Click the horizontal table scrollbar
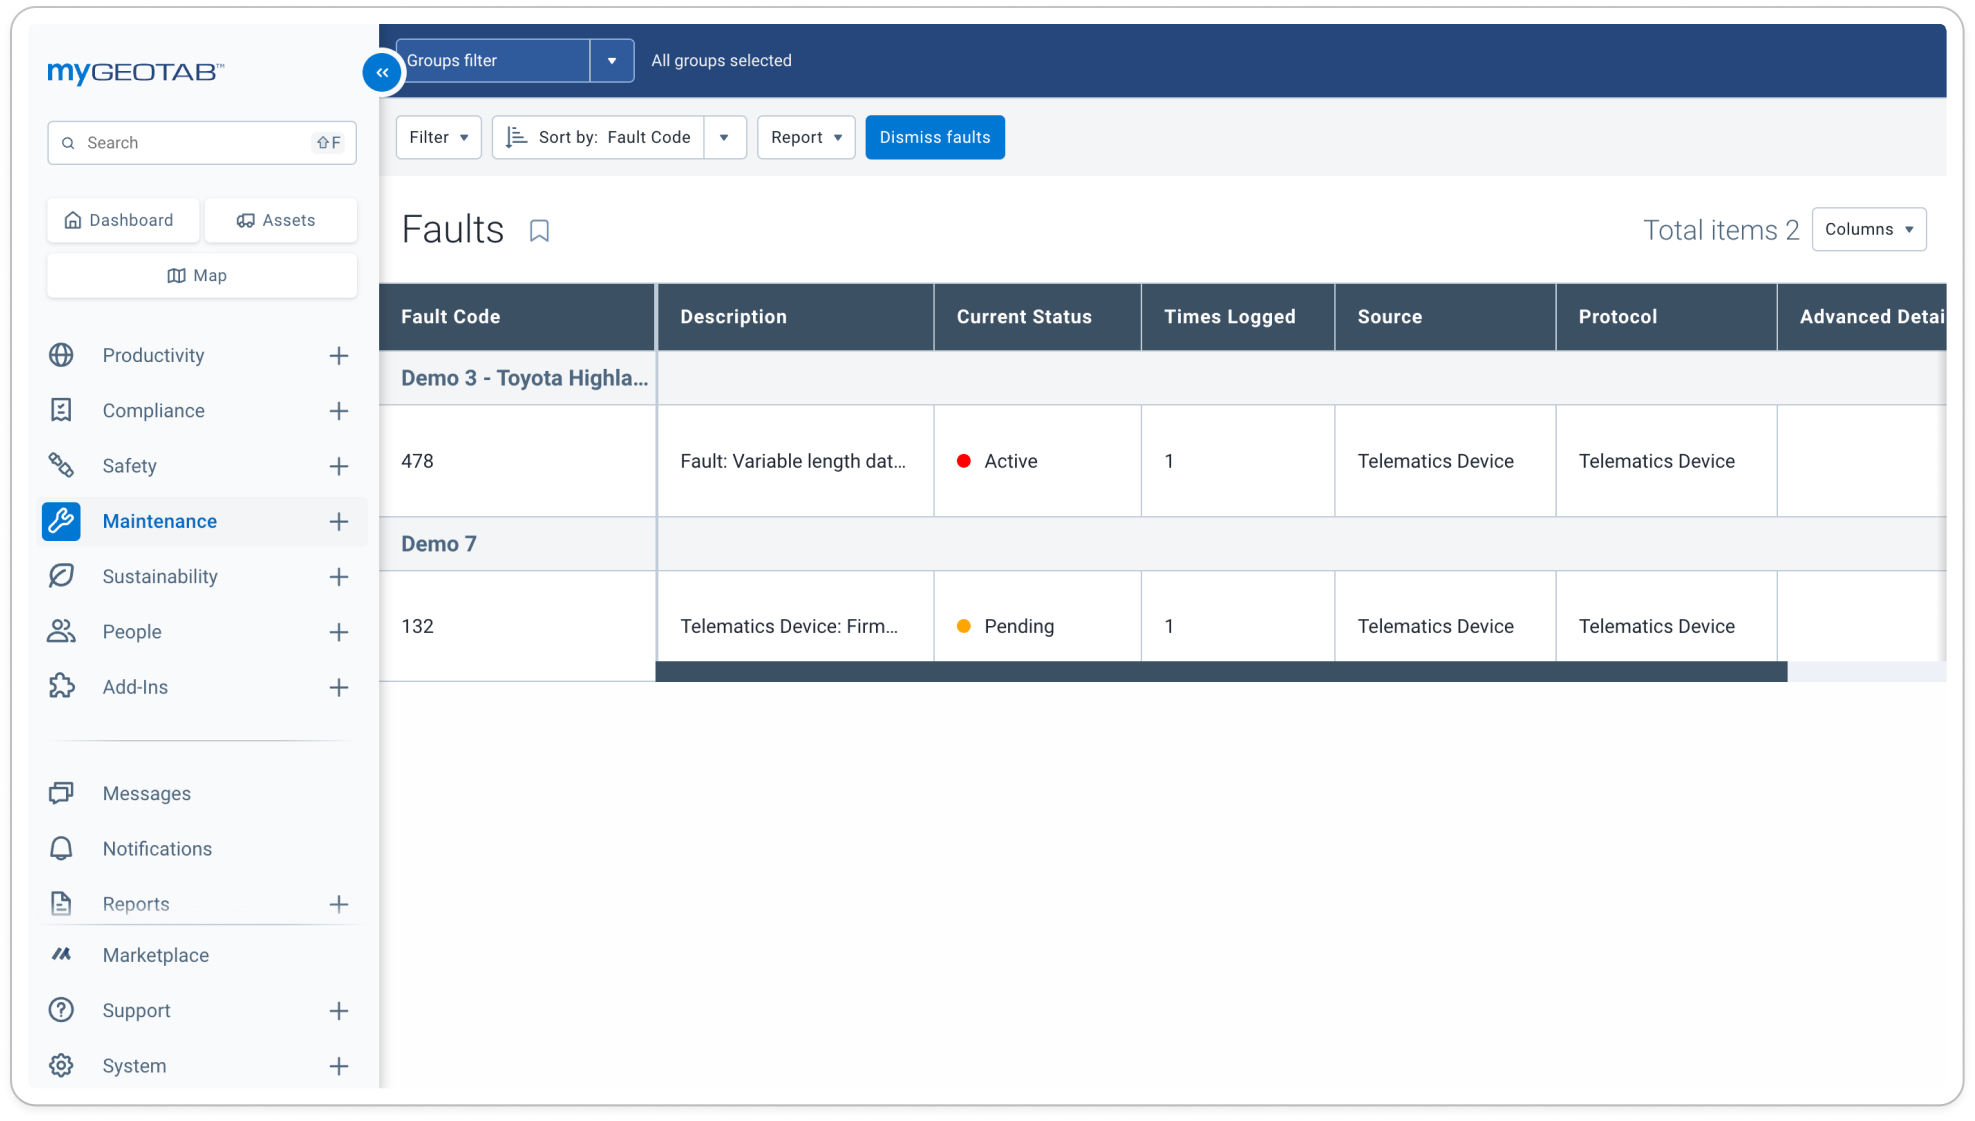The width and height of the screenshot is (1975, 1121). (x=1220, y=672)
